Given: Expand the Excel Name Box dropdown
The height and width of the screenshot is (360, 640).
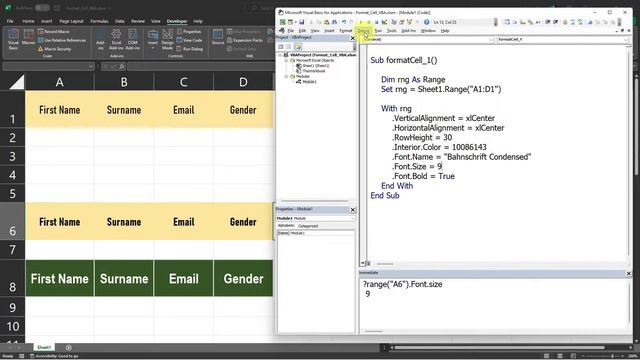Looking at the screenshot, I should pyautogui.click(x=91, y=66).
